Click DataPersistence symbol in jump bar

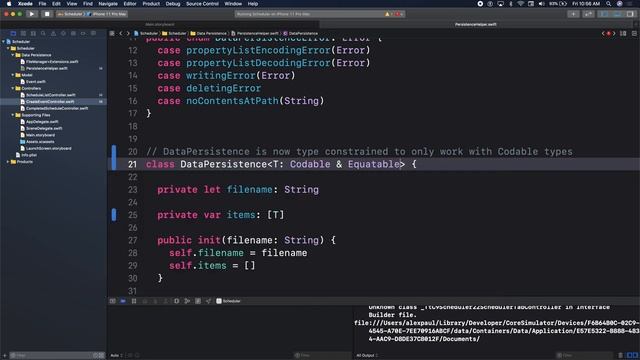click(300, 33)
